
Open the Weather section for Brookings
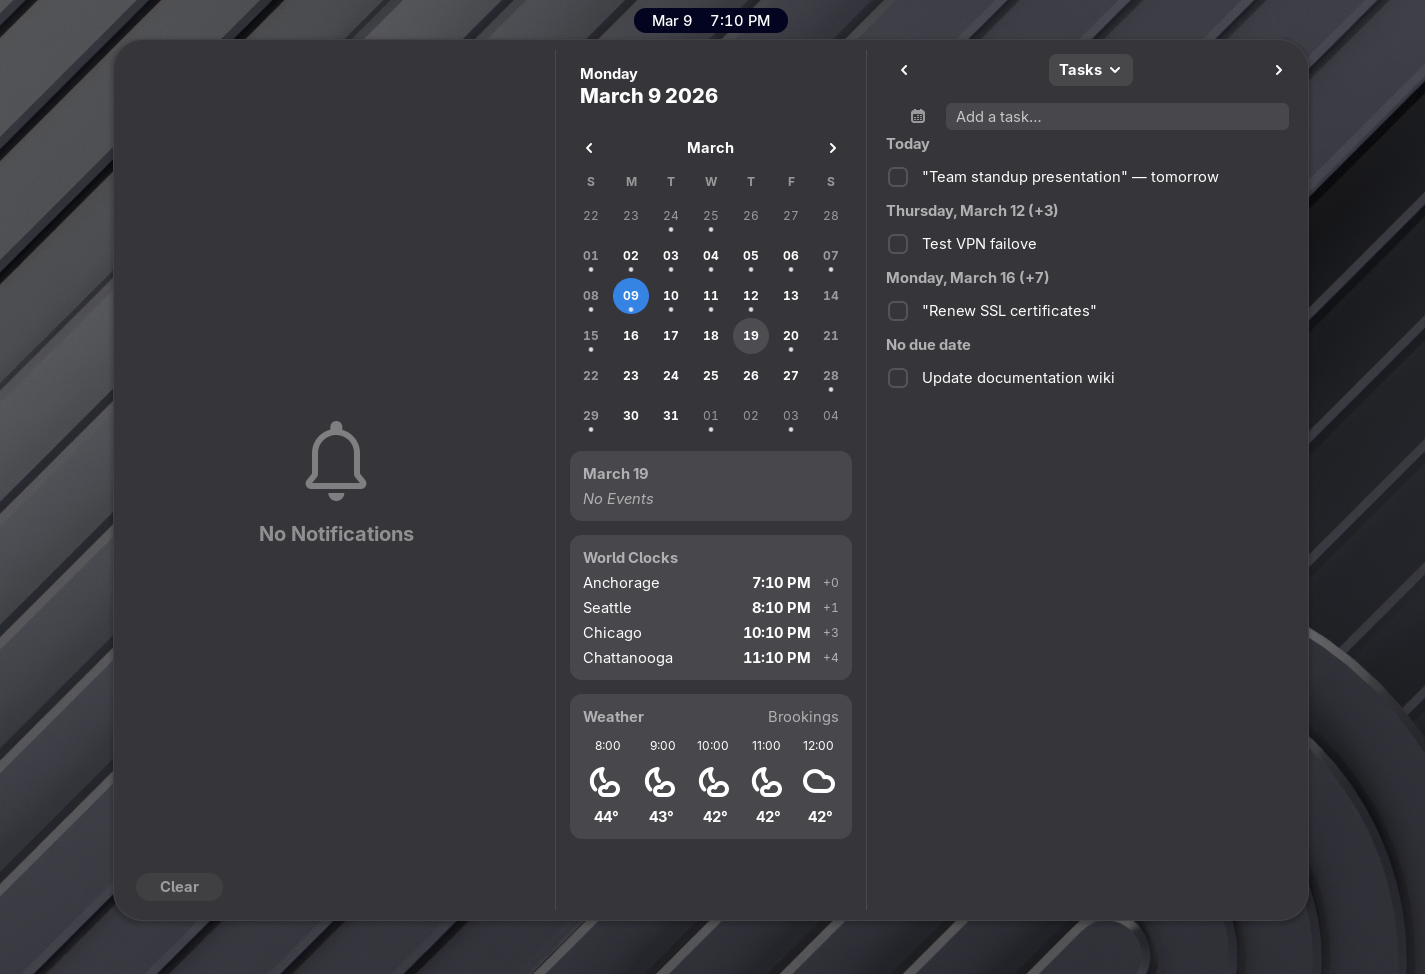(711, 766)
